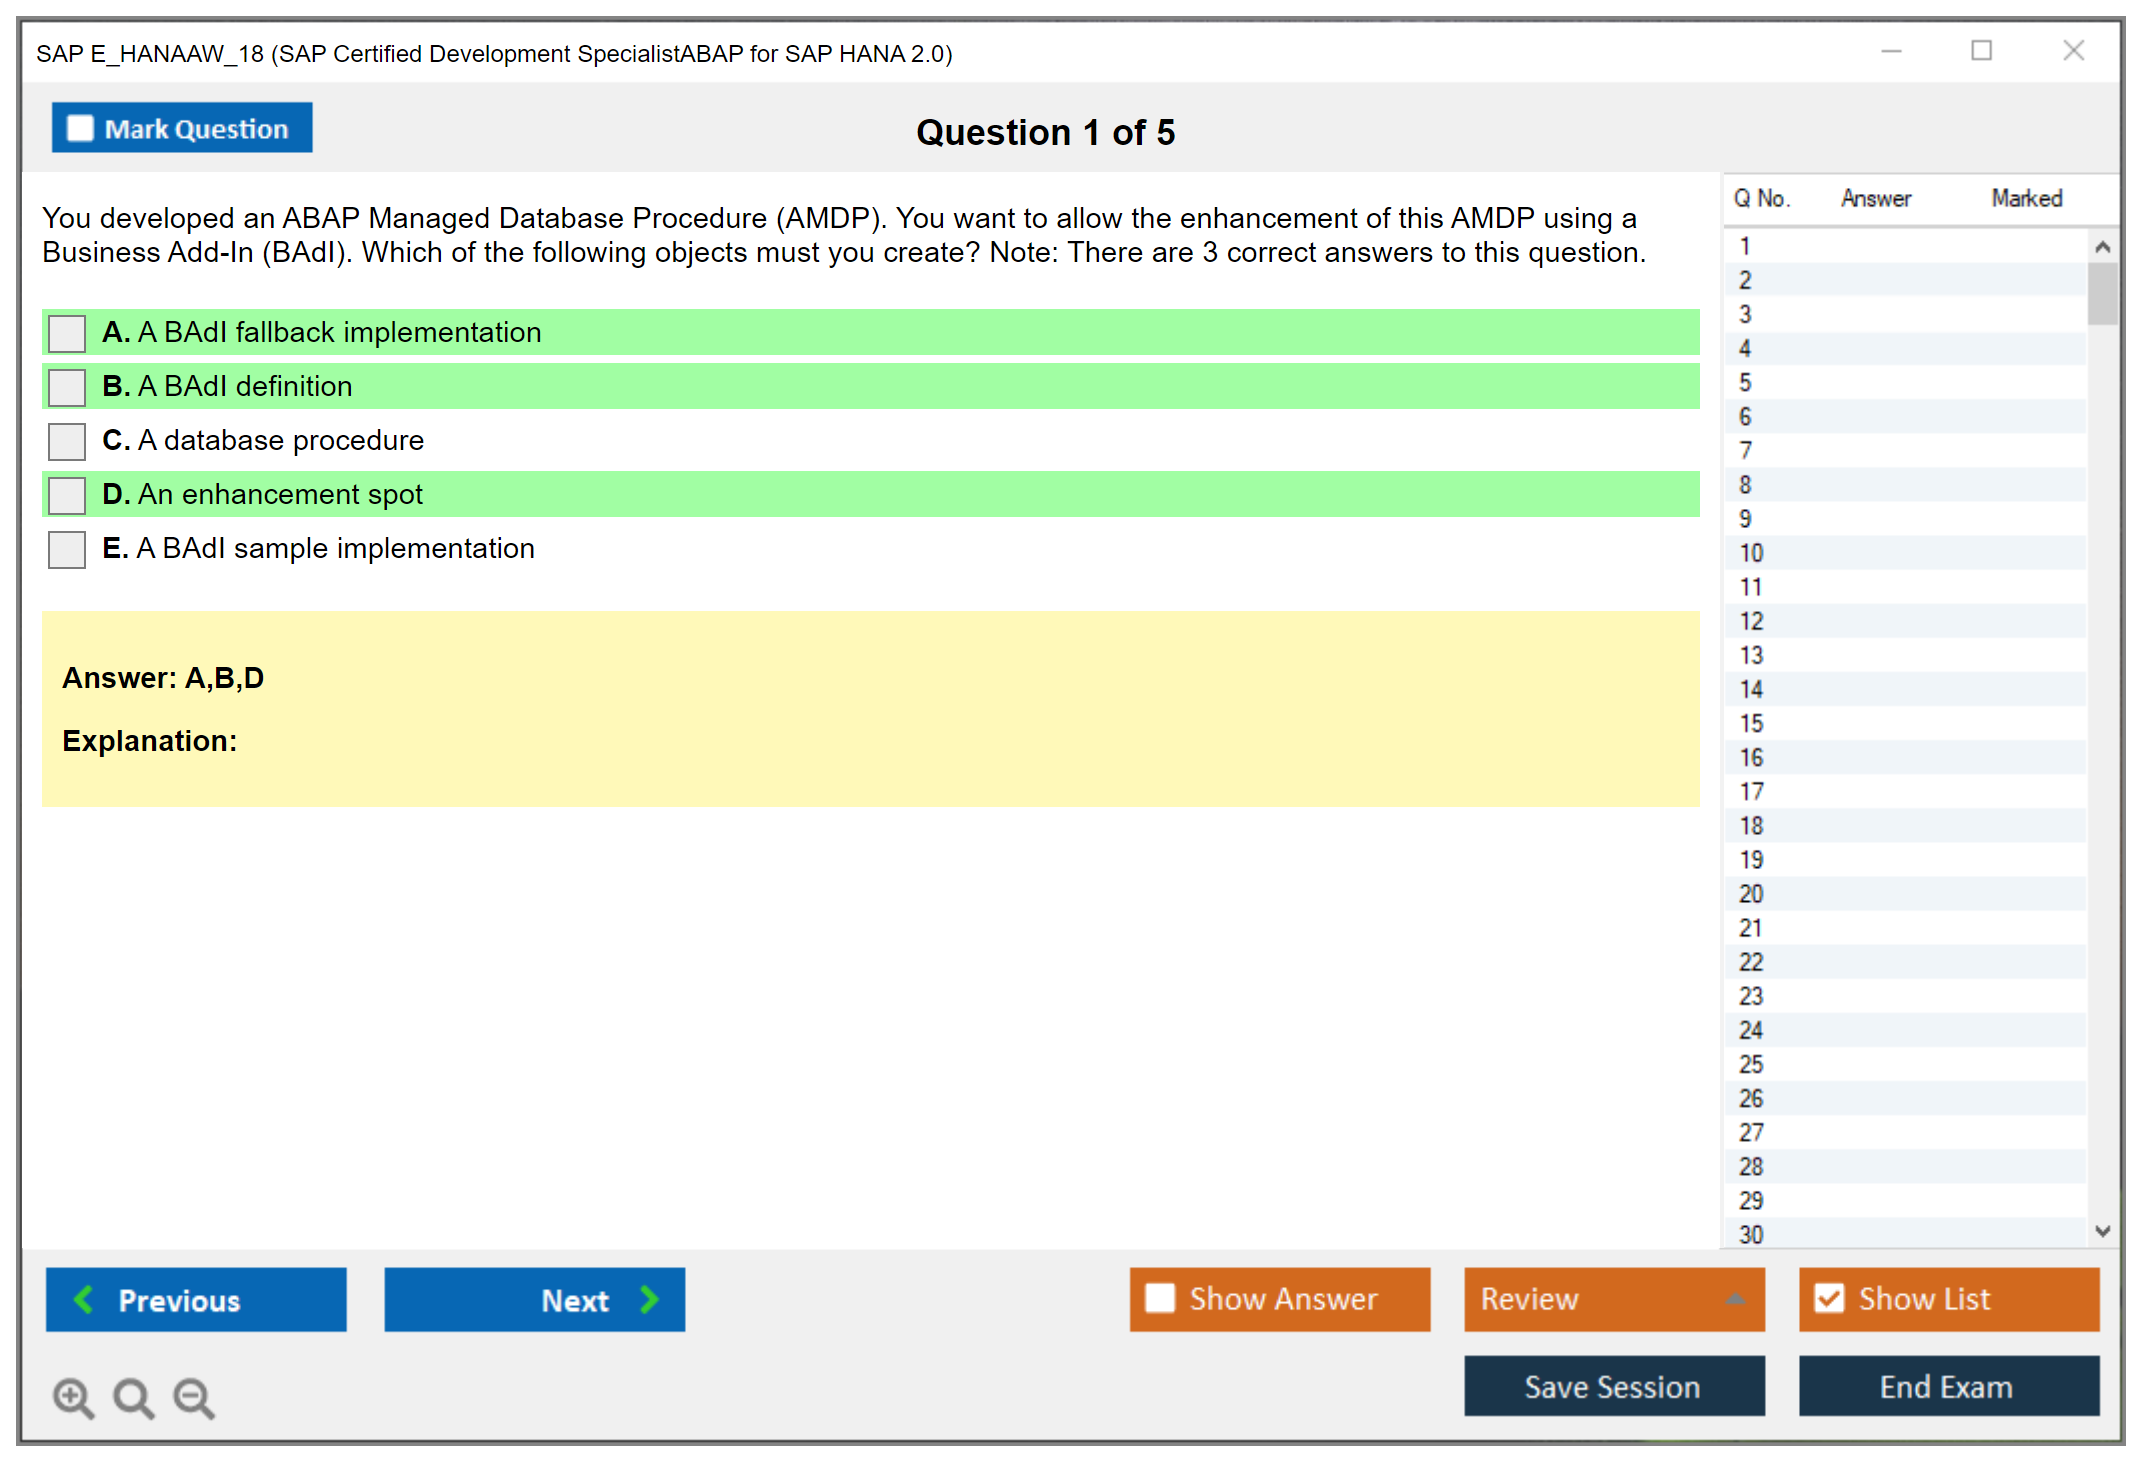Click the zoom in magnifier icon
2150x1470 pixels.
pos(73,1397)
